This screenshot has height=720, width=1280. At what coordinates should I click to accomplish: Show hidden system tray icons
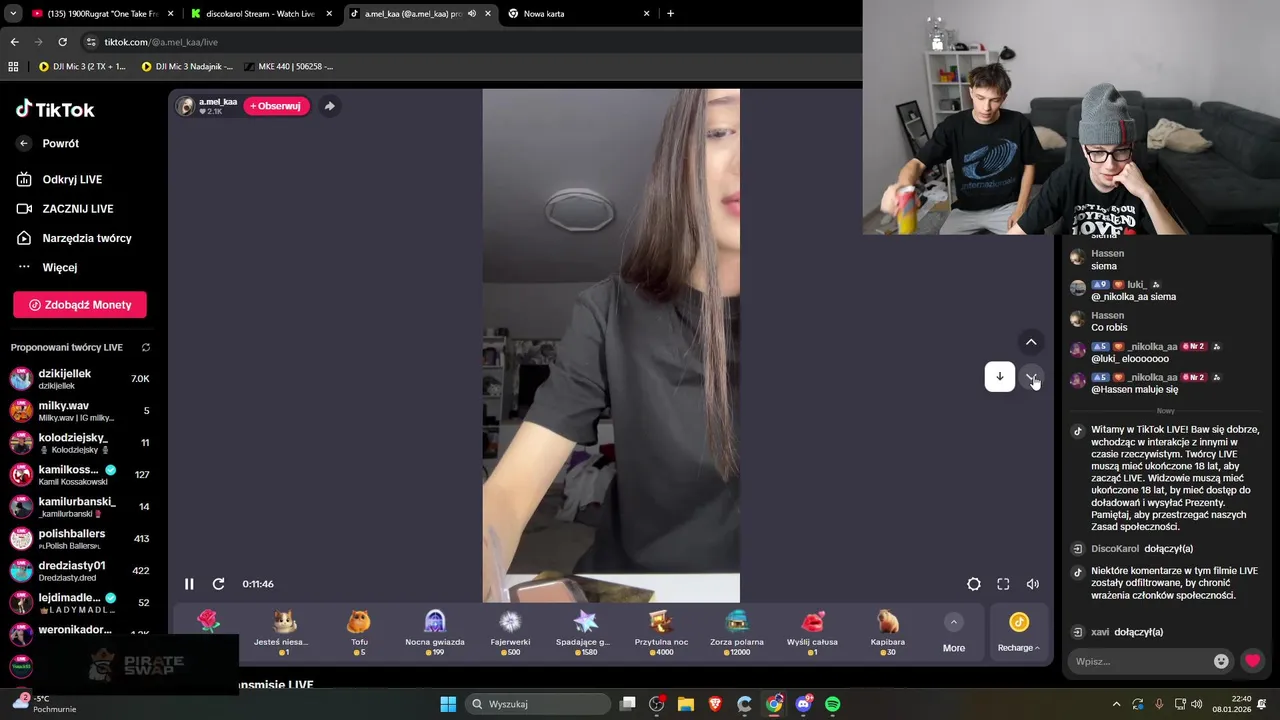point(1117,704)
